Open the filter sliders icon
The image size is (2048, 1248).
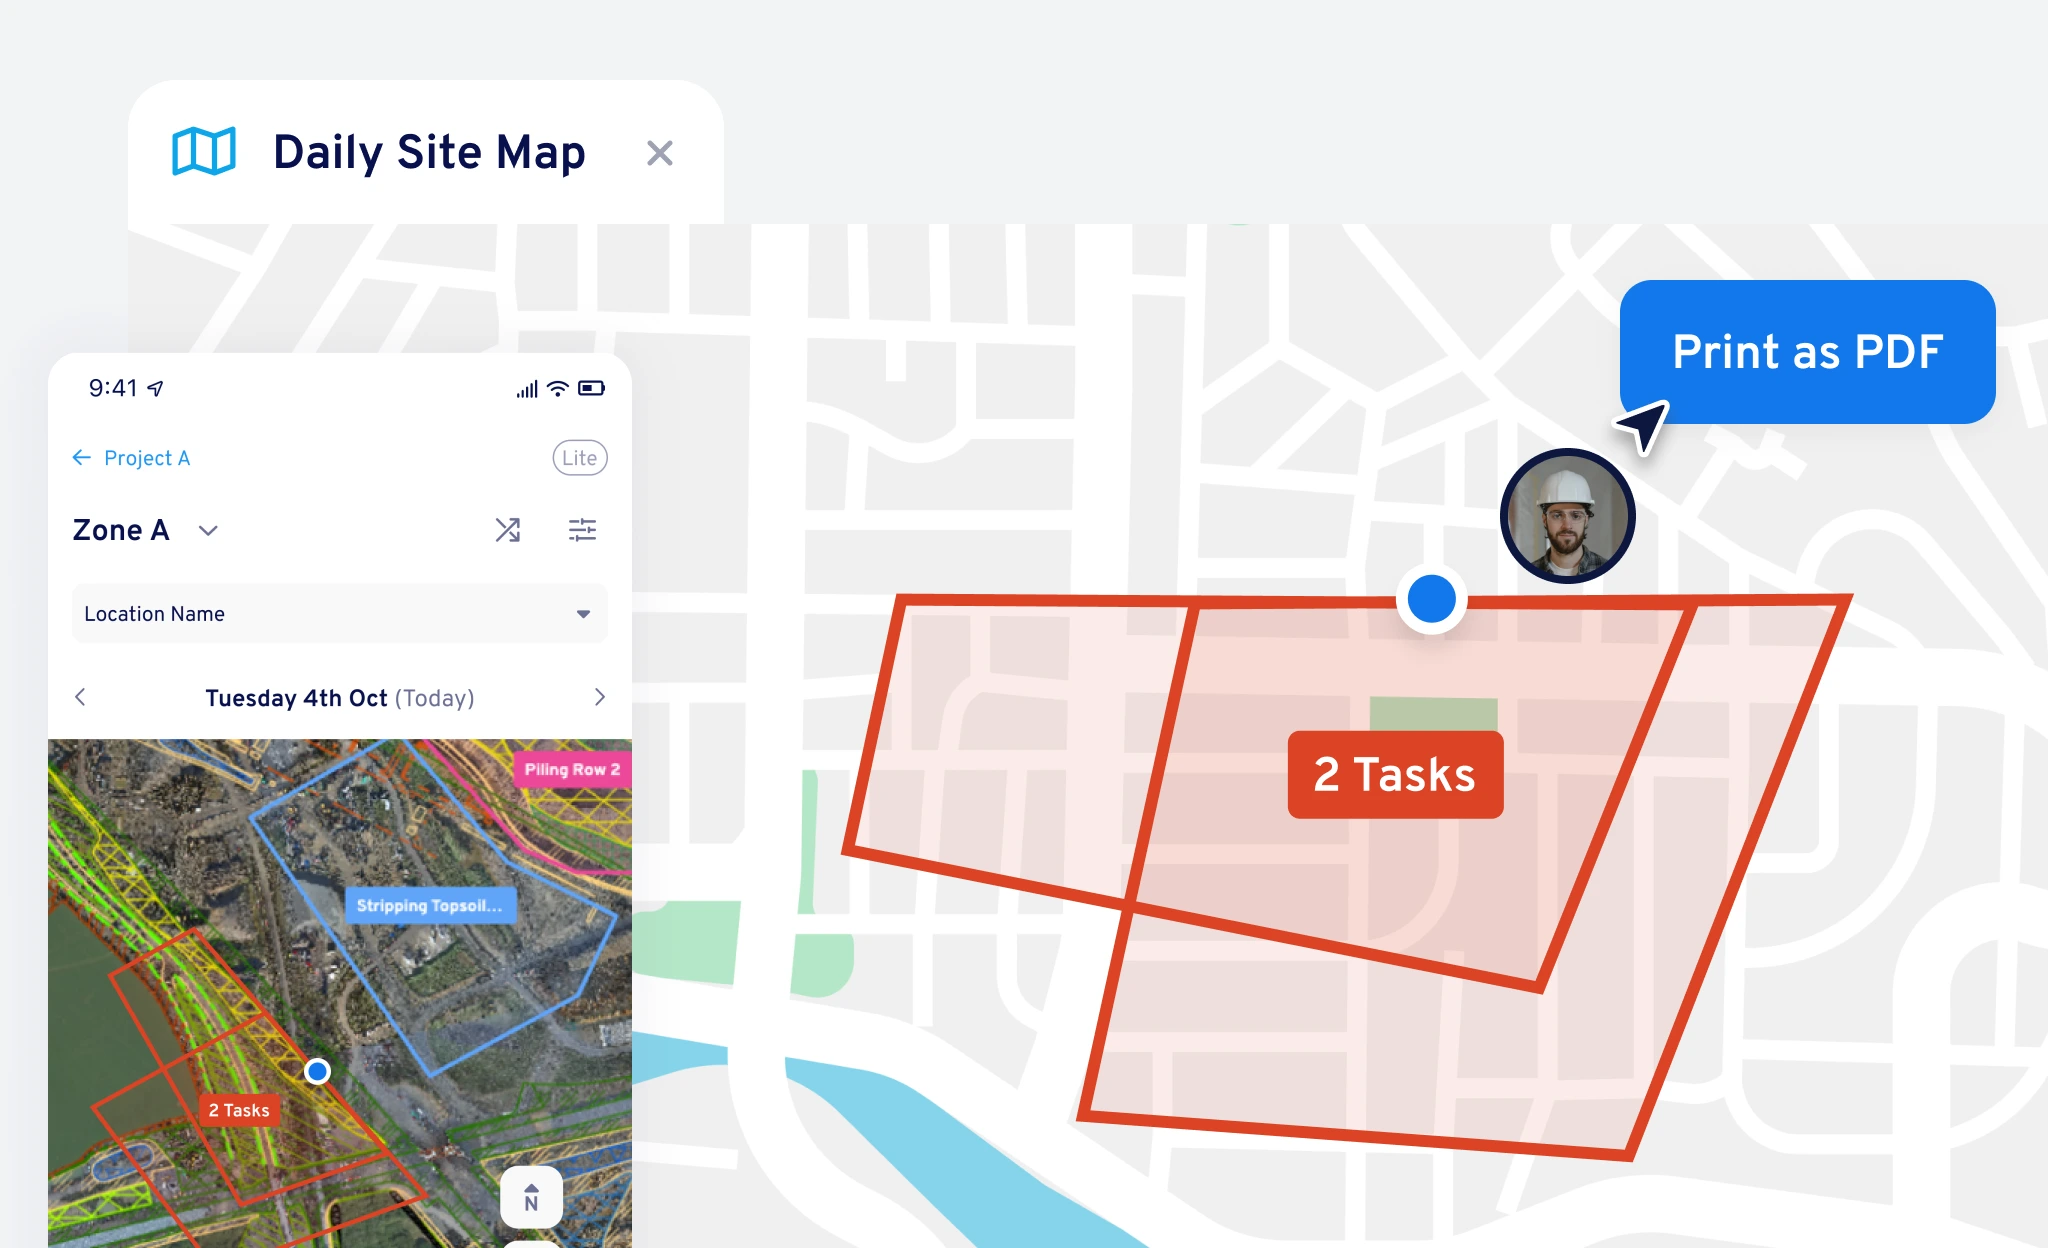coord(583,530)
